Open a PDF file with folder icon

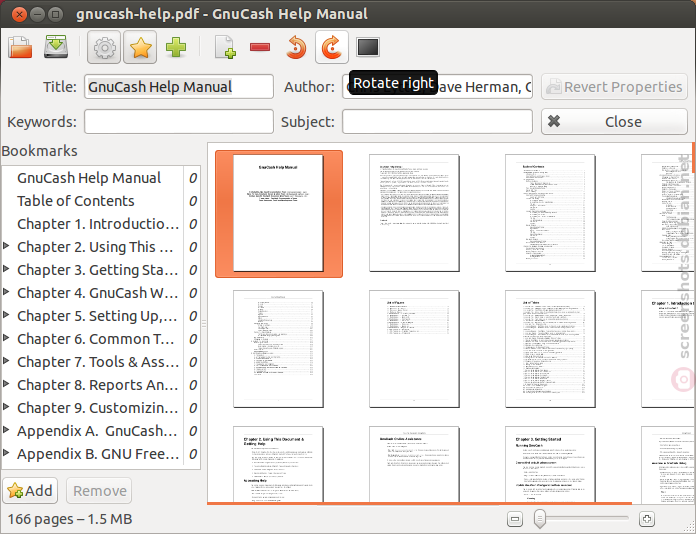20,47
